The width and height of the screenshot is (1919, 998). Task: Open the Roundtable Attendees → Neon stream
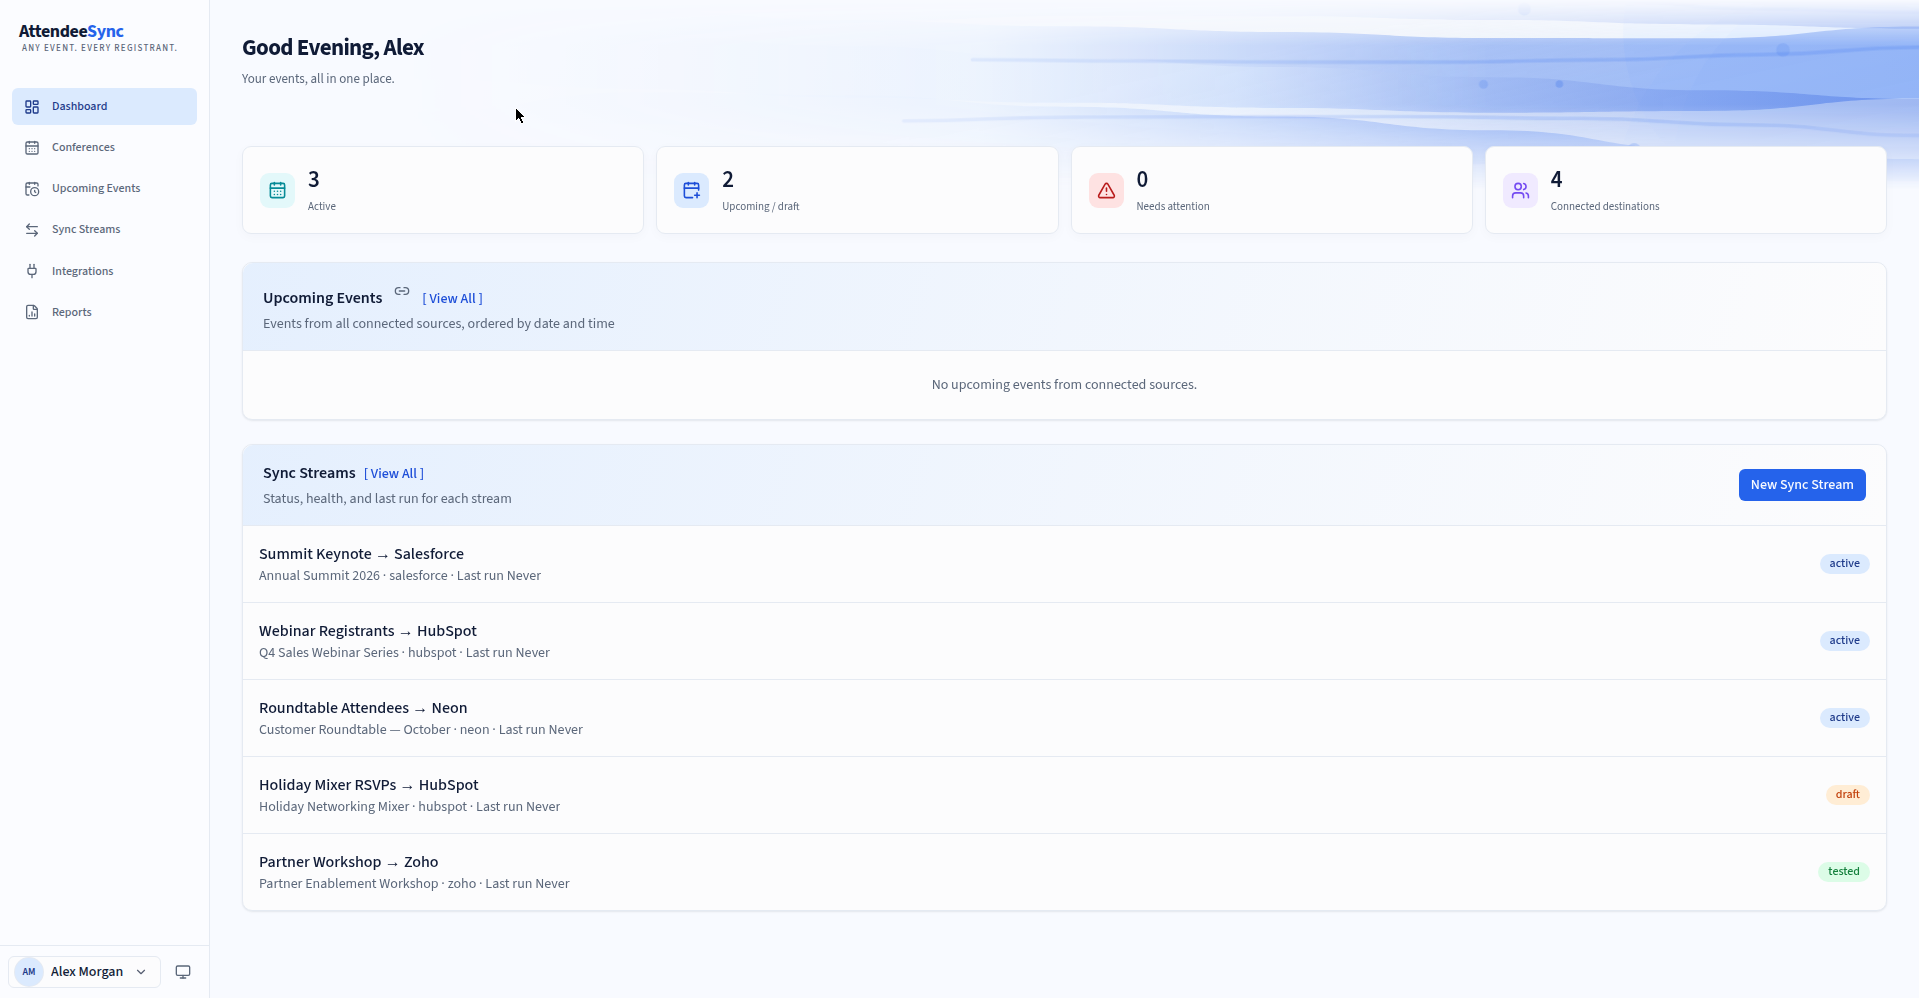click(x=1064, y=718)
